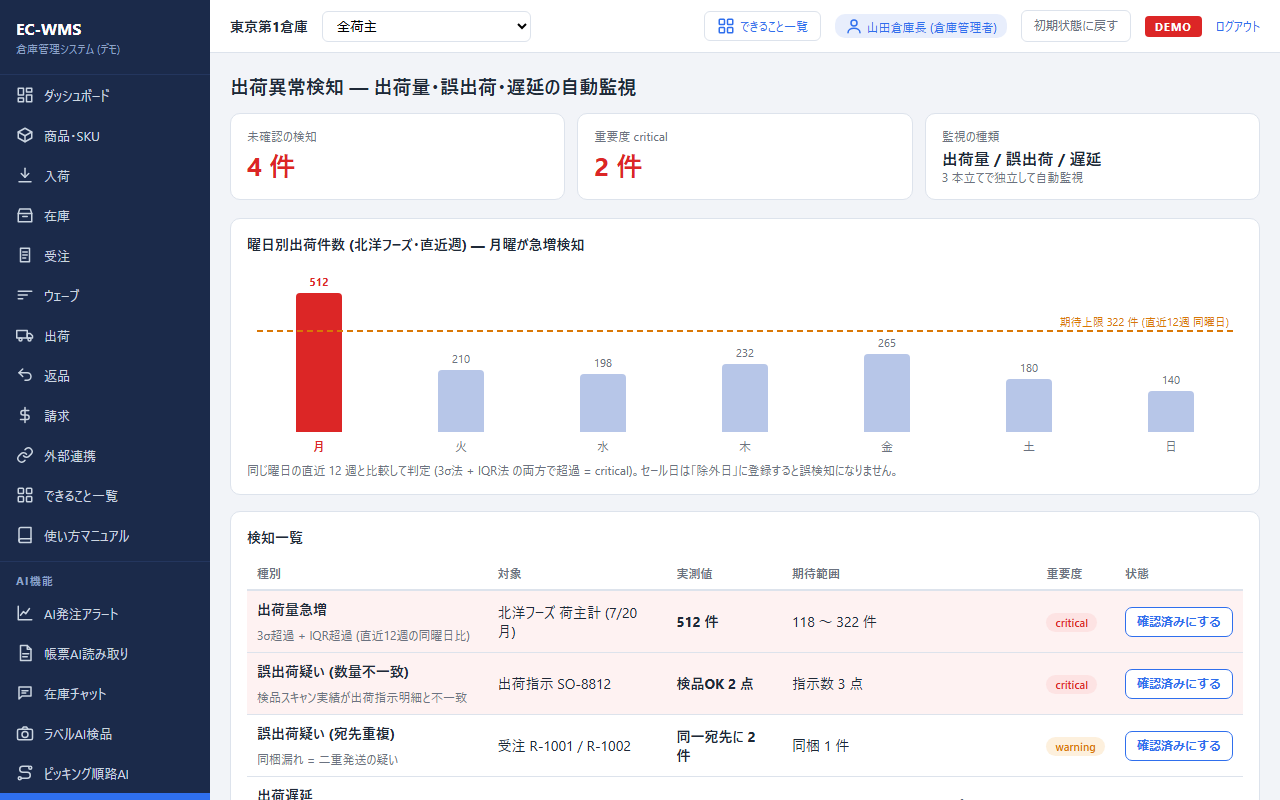The width and height of the screenshot is (1280, 800).
Task: Mark 出荷指示 SO-8812 row as 確認済みにする
Action: point(1179,684)
